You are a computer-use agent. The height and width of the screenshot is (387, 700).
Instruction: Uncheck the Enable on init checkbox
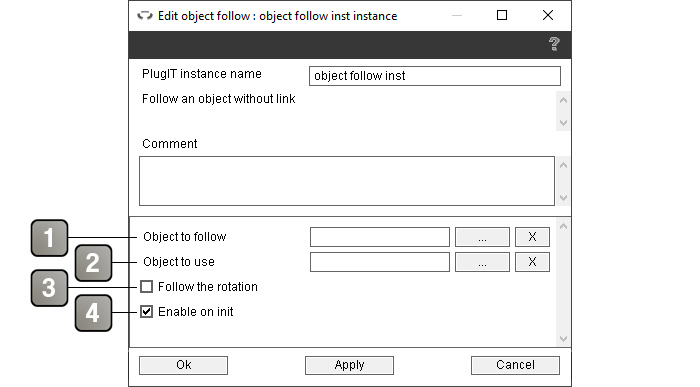tap(146, 312)
